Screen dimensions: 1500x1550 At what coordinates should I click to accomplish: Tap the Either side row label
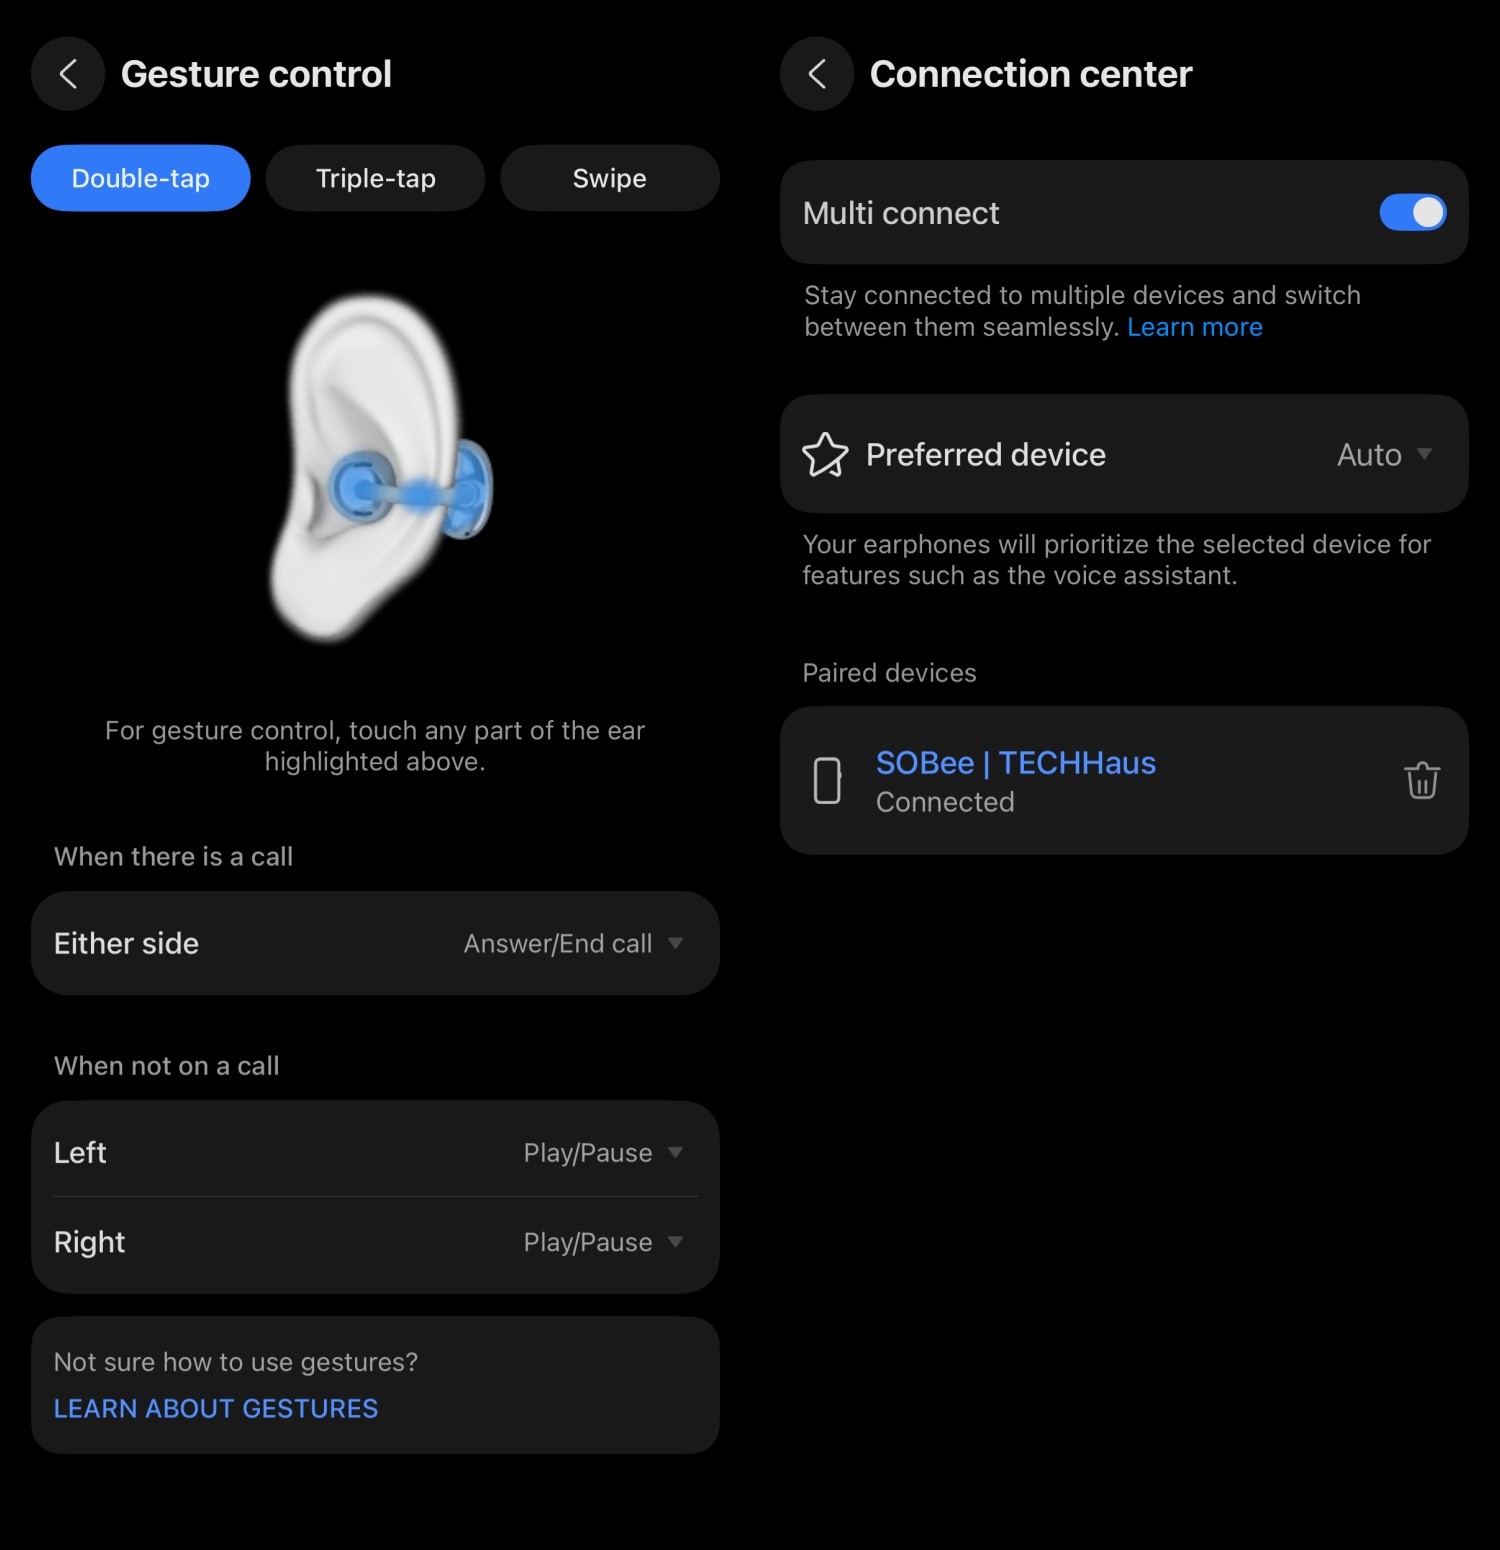coord(126,943)
